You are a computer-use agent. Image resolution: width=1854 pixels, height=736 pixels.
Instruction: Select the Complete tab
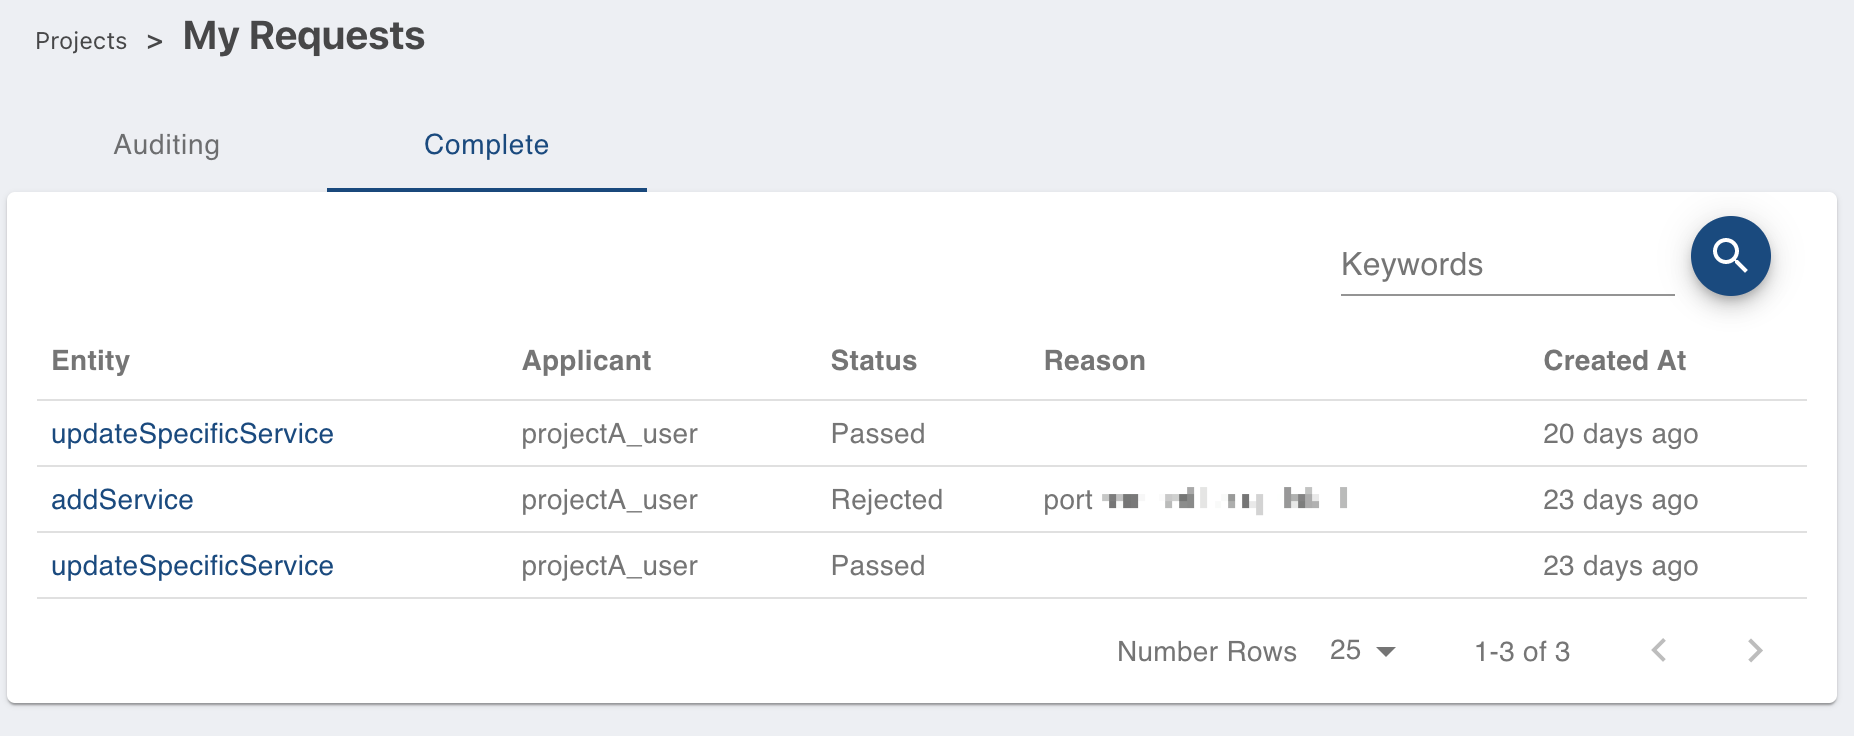pos(487,145)
